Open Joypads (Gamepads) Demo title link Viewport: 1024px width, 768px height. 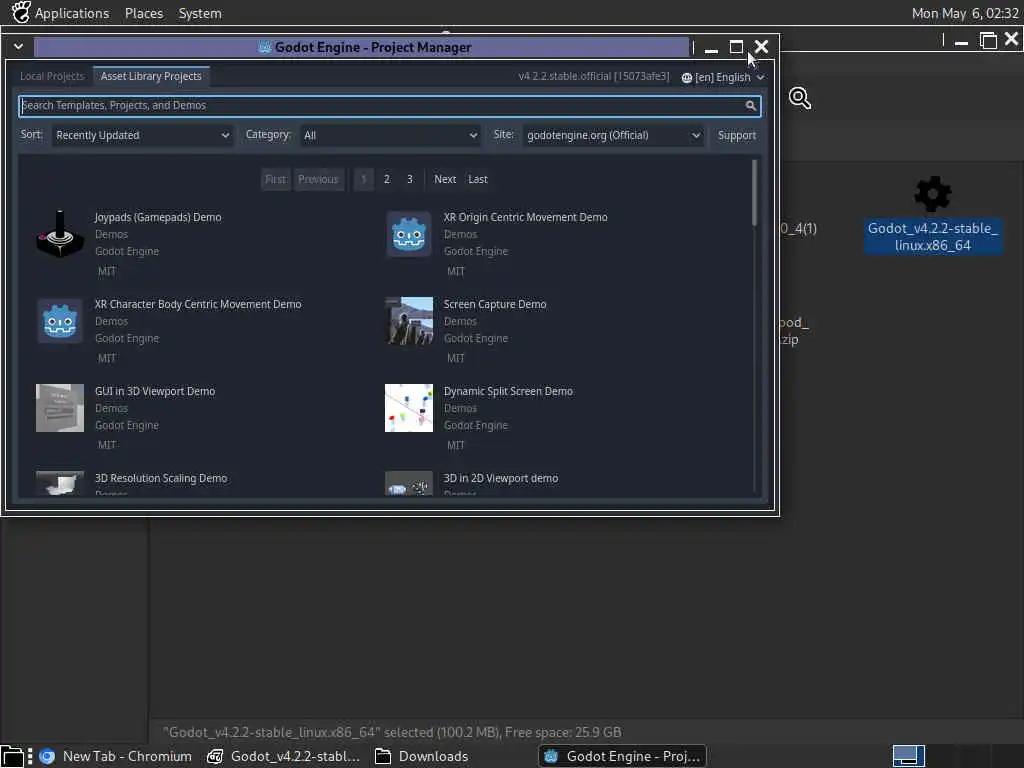(157, 217)
